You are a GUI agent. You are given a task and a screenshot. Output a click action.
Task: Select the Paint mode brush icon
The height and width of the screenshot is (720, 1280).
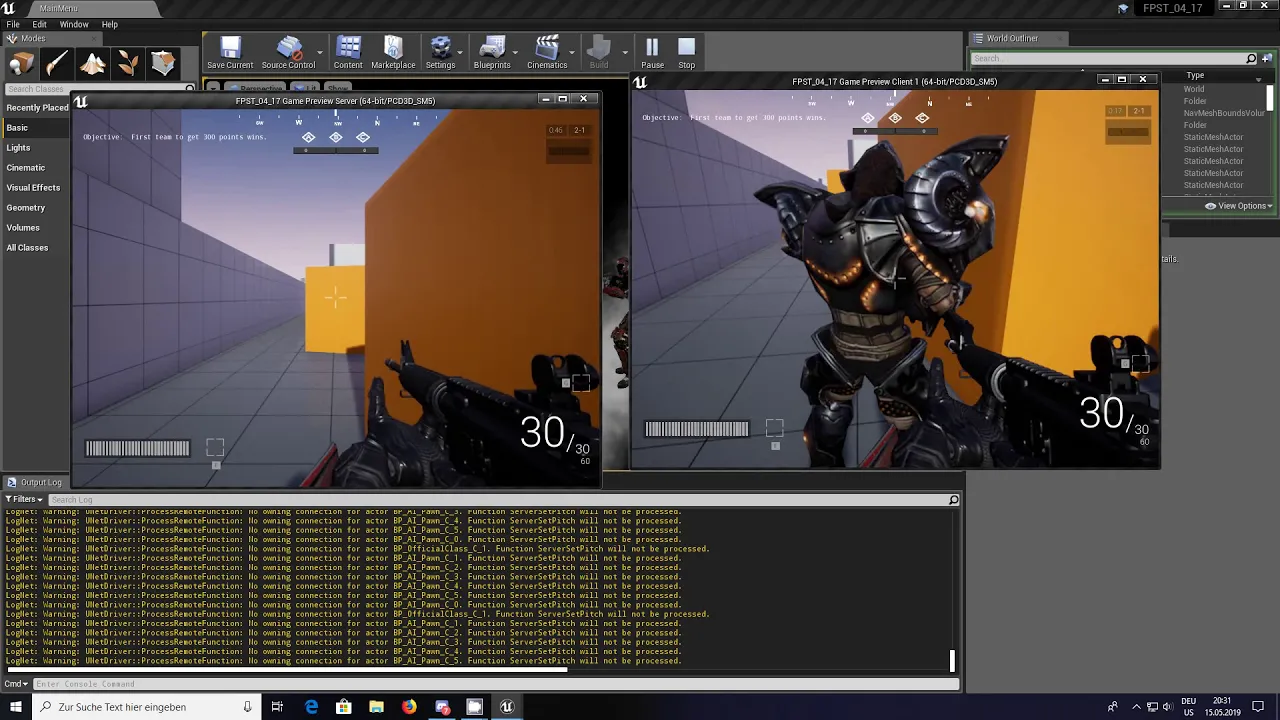[57, 64]
